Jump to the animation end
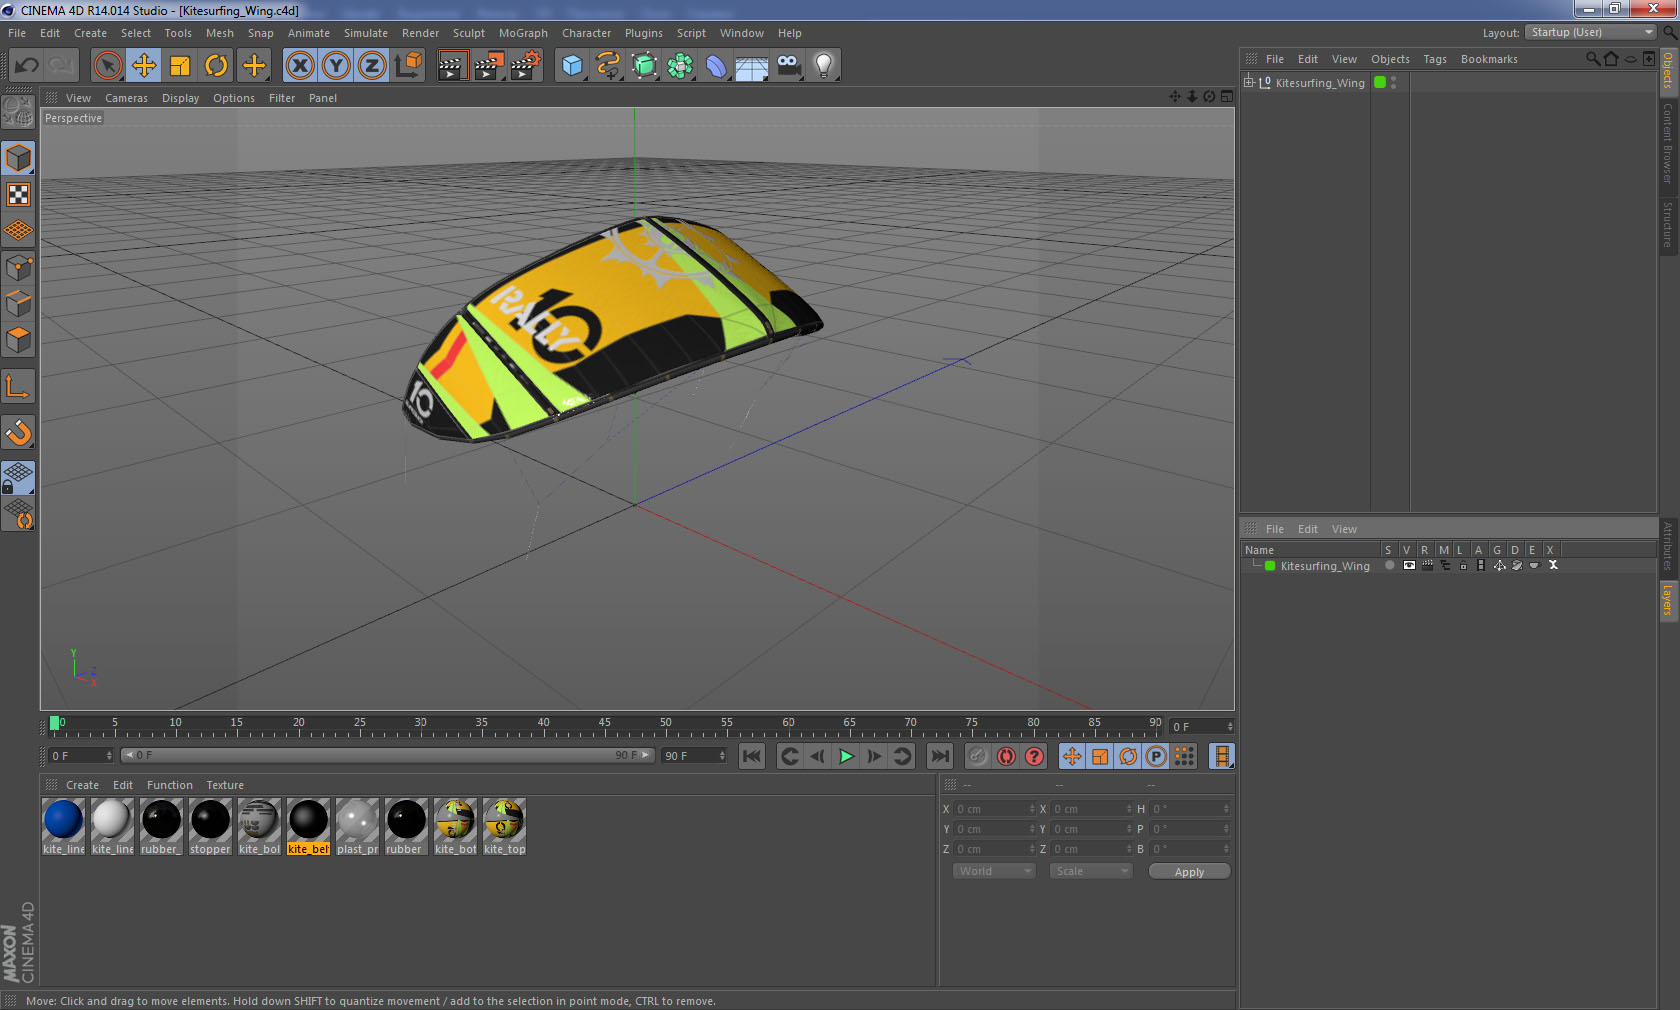 click(x=940, y=756)
